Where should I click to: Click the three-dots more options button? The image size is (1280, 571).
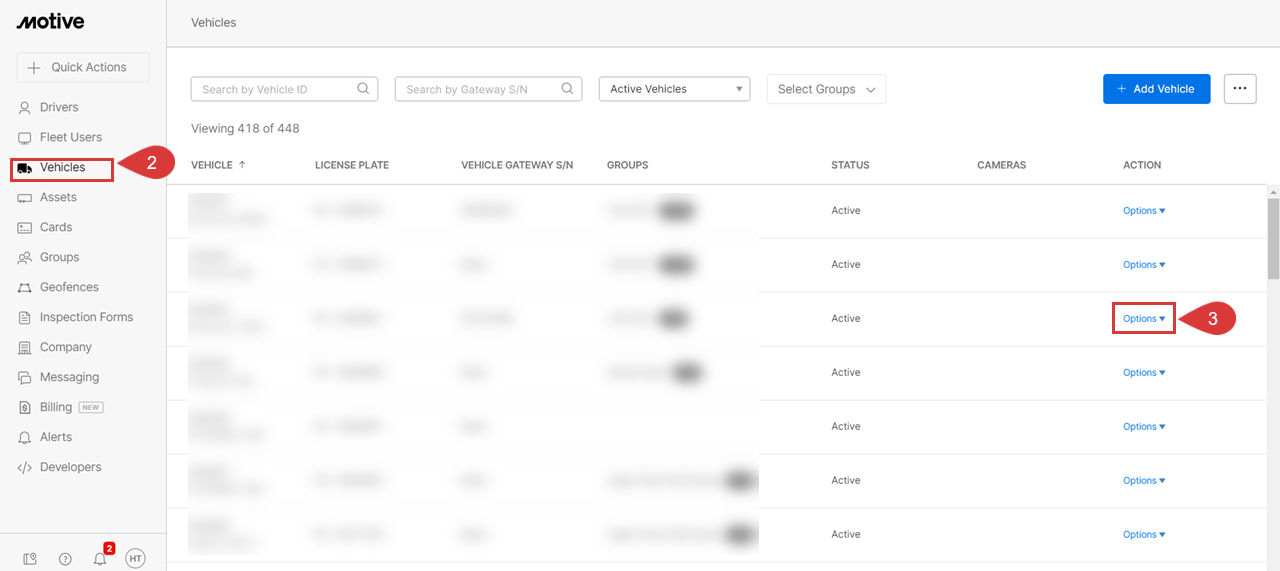(1239, 89)
